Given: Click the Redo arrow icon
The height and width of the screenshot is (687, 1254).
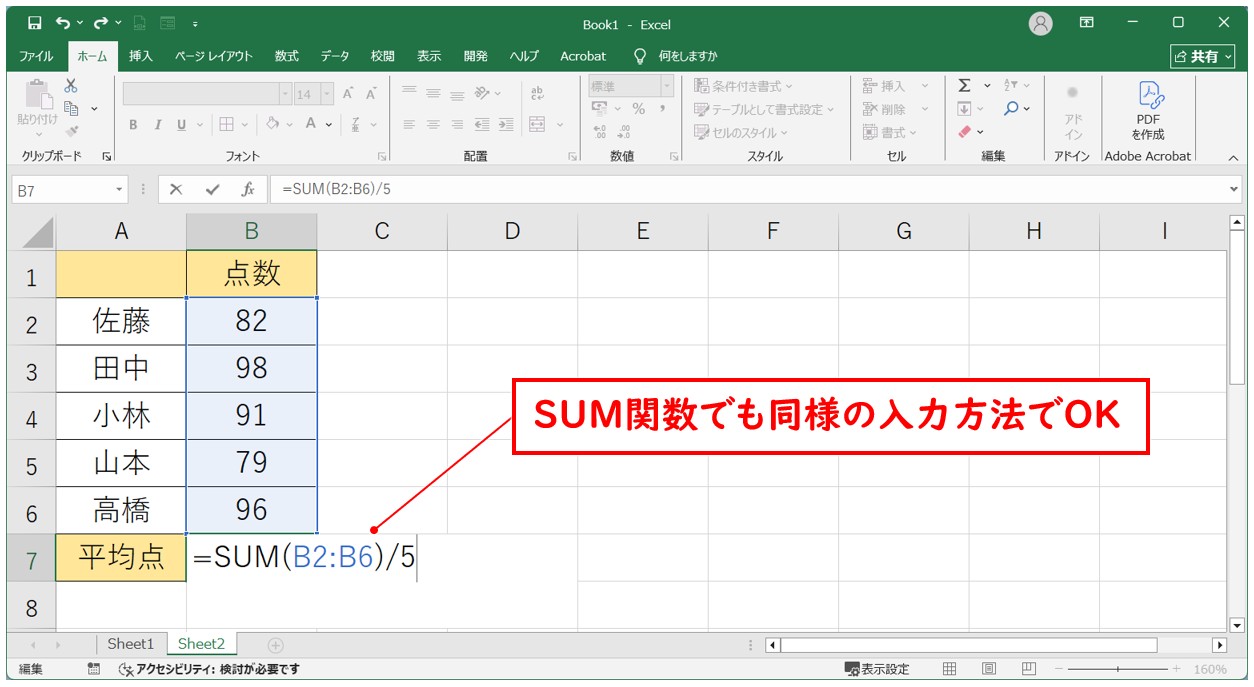Looking at the screenshot, I should coord(101,22).
